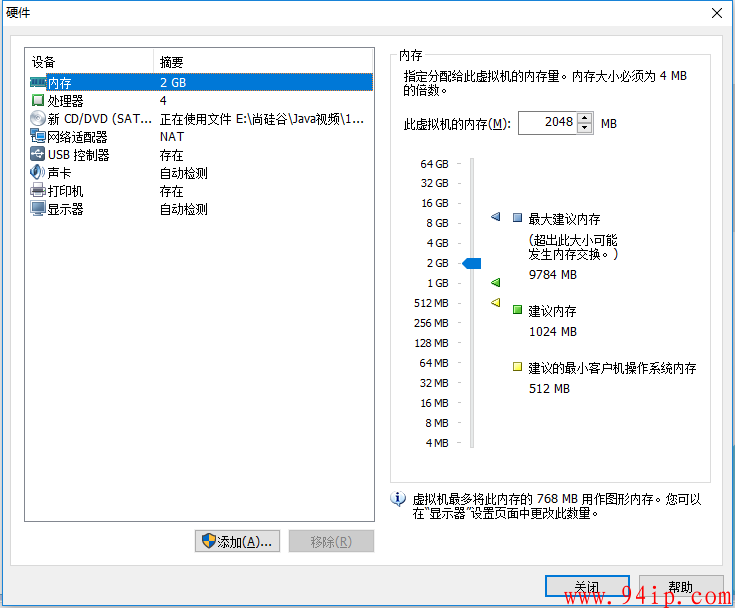The height and width of the screenshot is (608, 735).
Task: Click the 关闭 button
Action: point(587,586)
